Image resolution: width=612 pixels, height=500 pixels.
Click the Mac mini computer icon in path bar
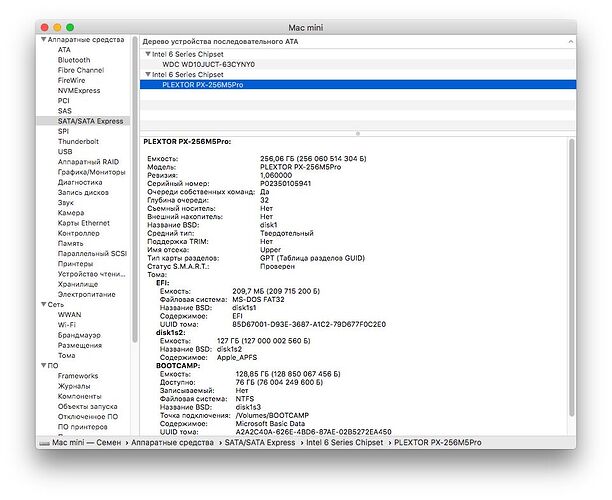click(44, 443)
